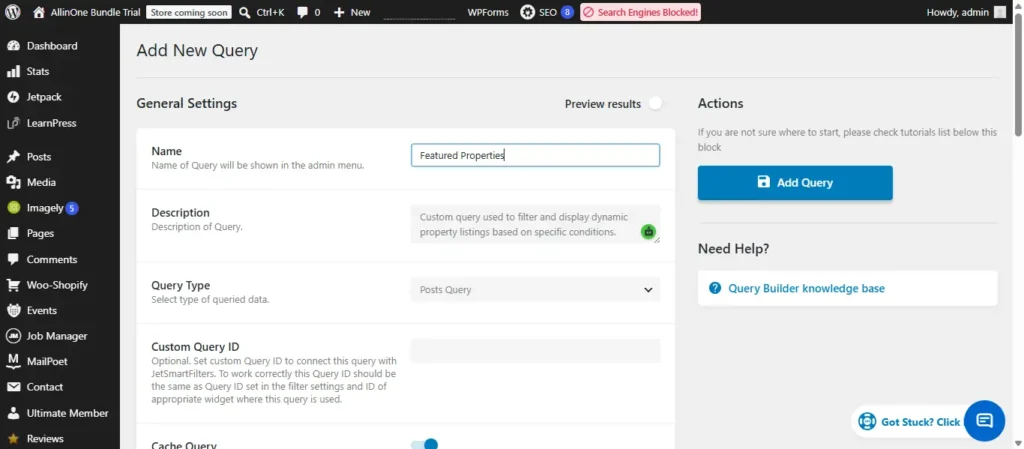Toggle the Preview results switch
1024x449 pixels.
[655, 104]
